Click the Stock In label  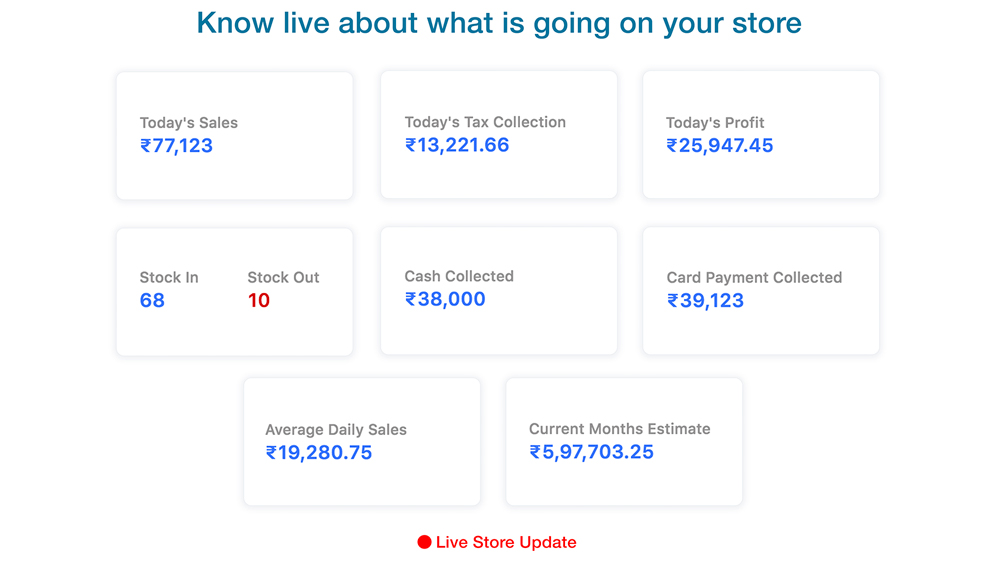[169, 278]
